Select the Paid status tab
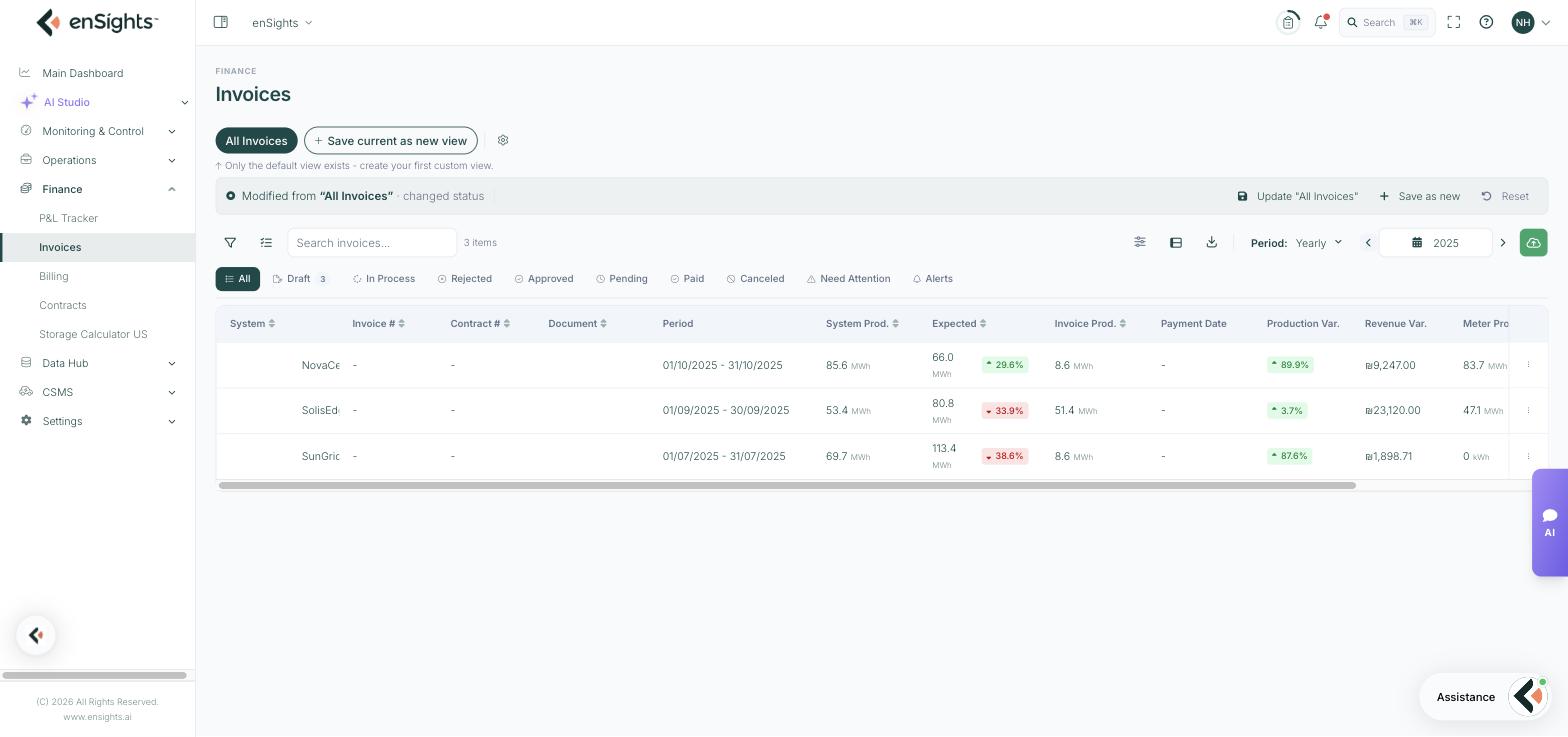 click(687, 279)
